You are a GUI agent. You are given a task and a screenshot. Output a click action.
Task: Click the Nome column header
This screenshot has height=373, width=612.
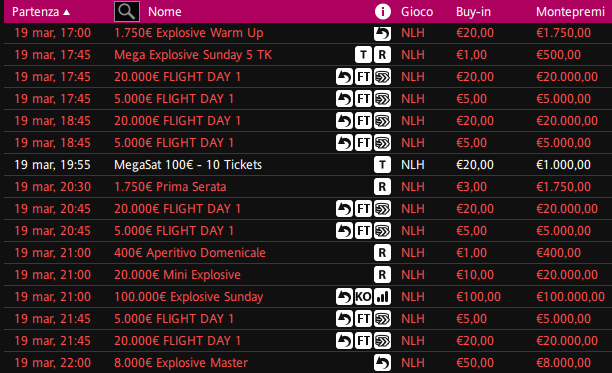coord(165,12)
